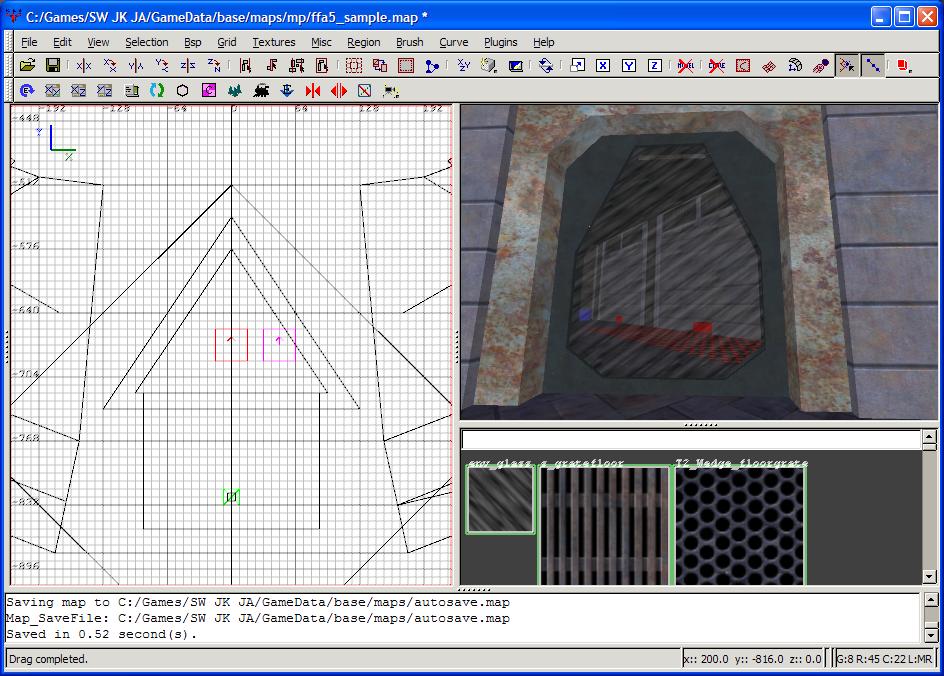Screen dimensions: 944x676
Task: Click the 'Drag completed.' status bar text
Action: point(48,659)
